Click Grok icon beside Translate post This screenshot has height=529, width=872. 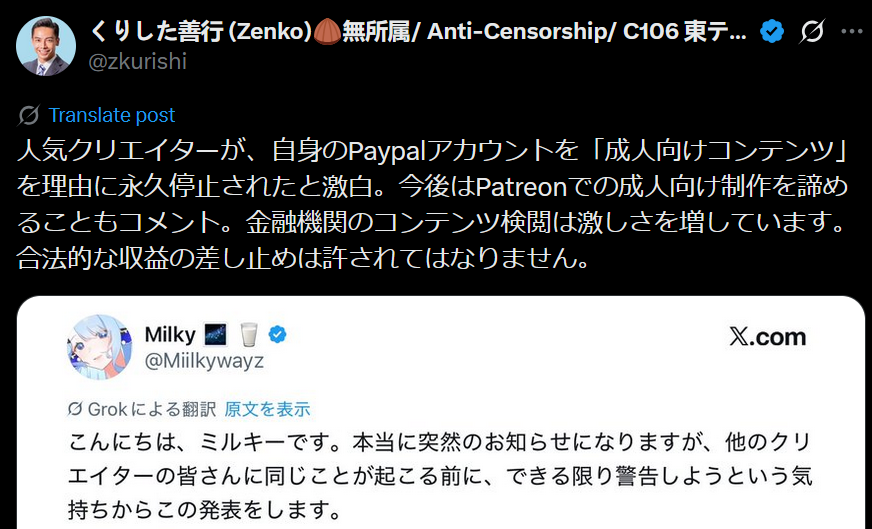pyautogui.click(x=28, y=115)
